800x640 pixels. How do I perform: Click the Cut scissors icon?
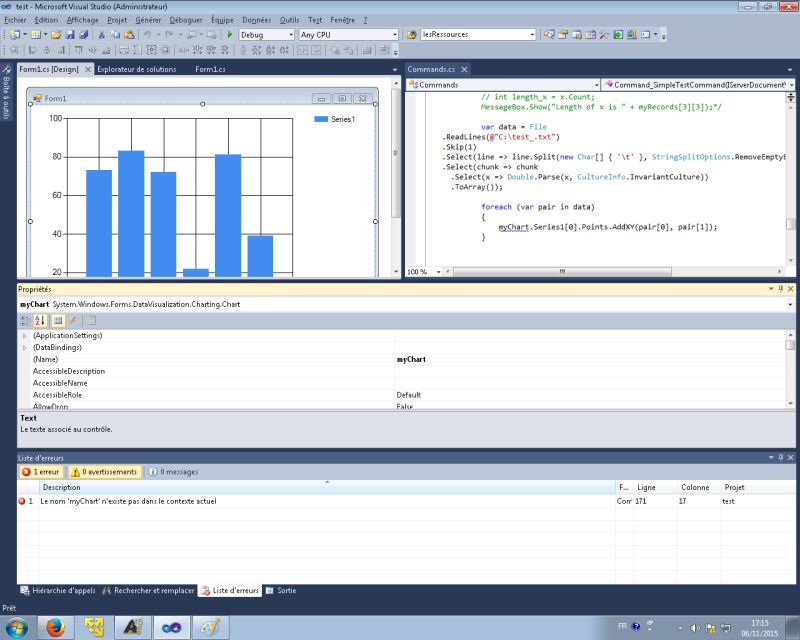tap(102, 34)
